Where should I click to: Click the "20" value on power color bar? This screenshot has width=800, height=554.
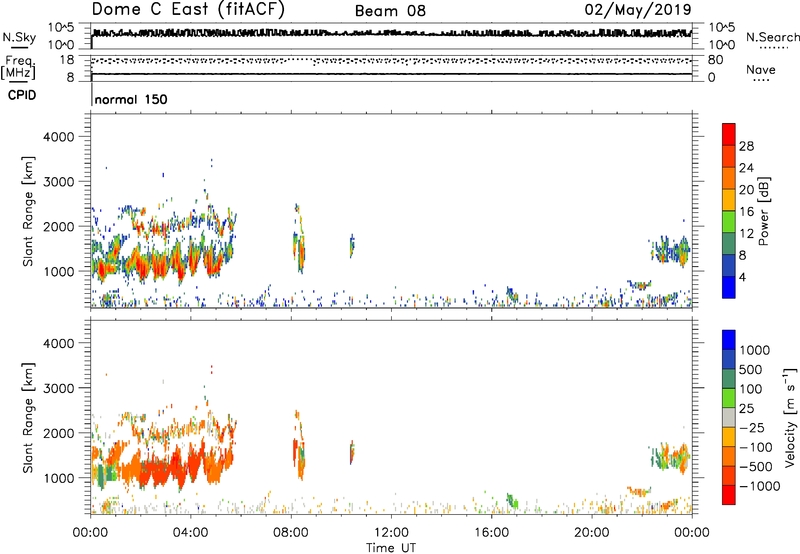[746, 190]
